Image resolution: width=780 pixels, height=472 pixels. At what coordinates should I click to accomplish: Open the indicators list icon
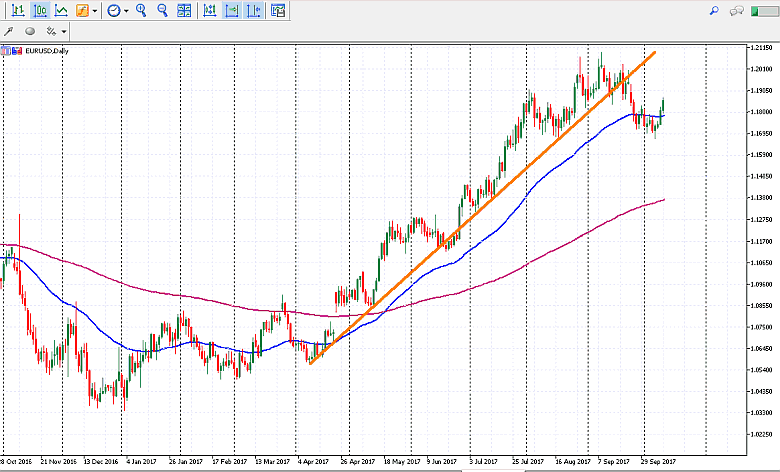83,11
